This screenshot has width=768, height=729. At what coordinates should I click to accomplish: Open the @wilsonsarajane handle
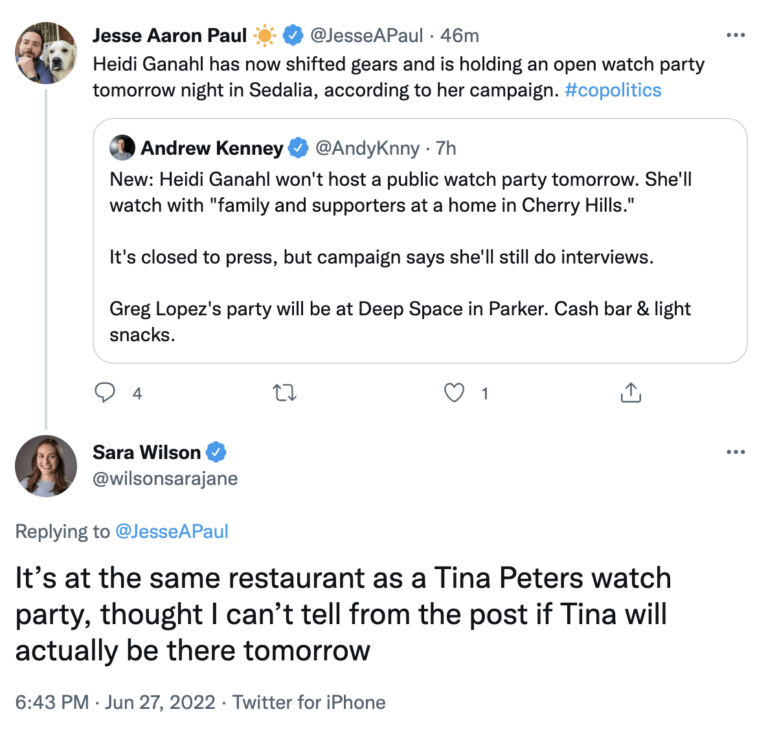pyautogui.click(x=165, y=478)
